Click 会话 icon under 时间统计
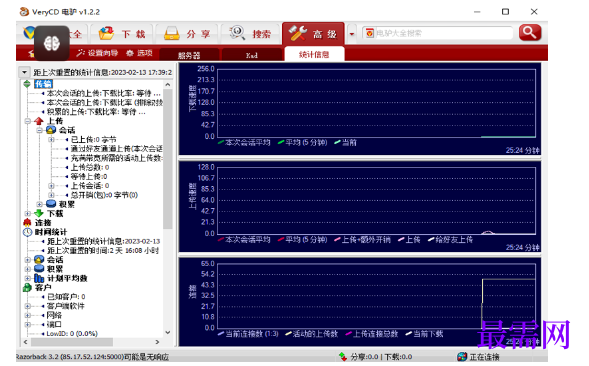 39,260
